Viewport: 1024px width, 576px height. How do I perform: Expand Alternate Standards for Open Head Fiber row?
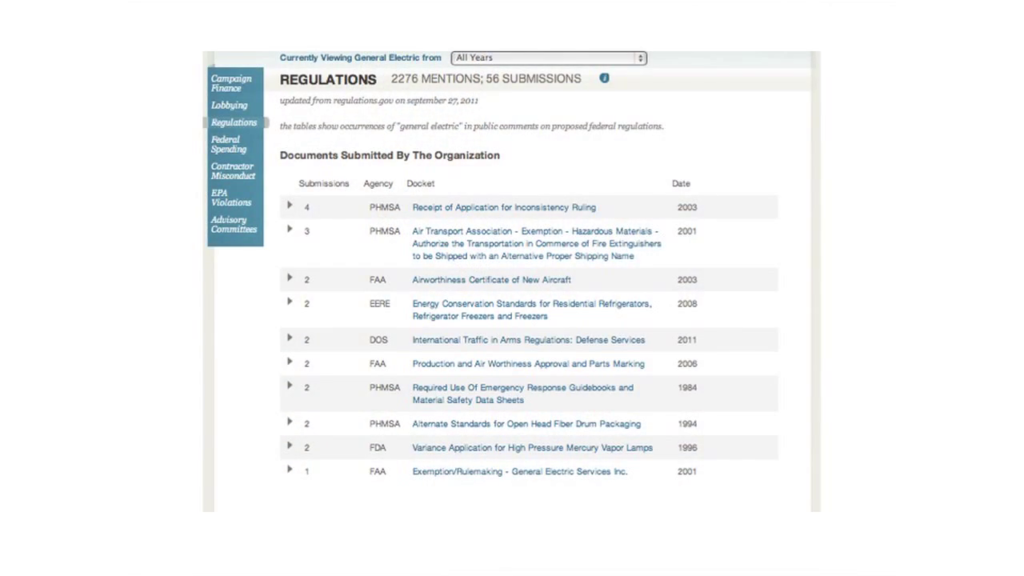290,422
